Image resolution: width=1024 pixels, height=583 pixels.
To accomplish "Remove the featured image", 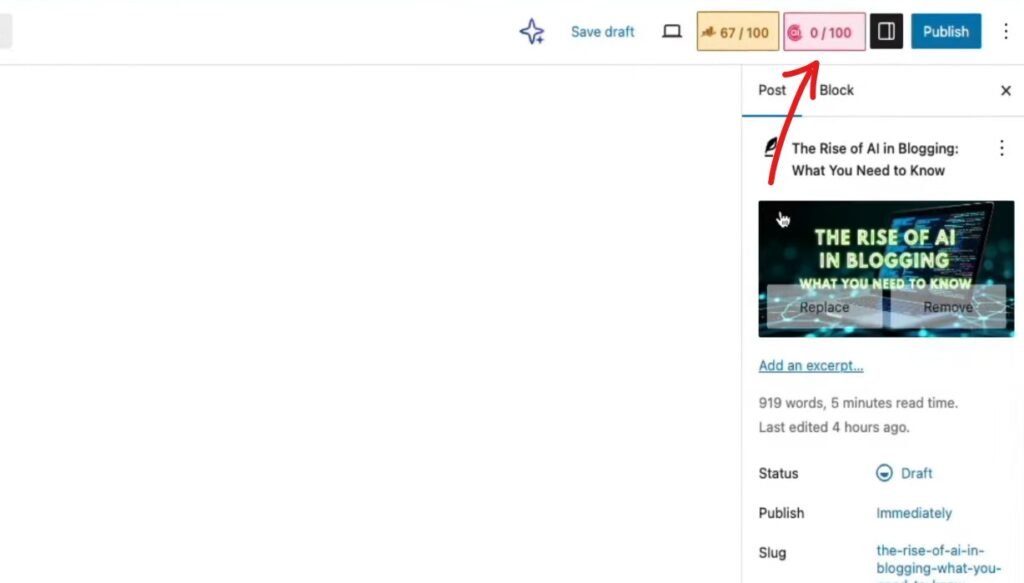I will (948, 307).
